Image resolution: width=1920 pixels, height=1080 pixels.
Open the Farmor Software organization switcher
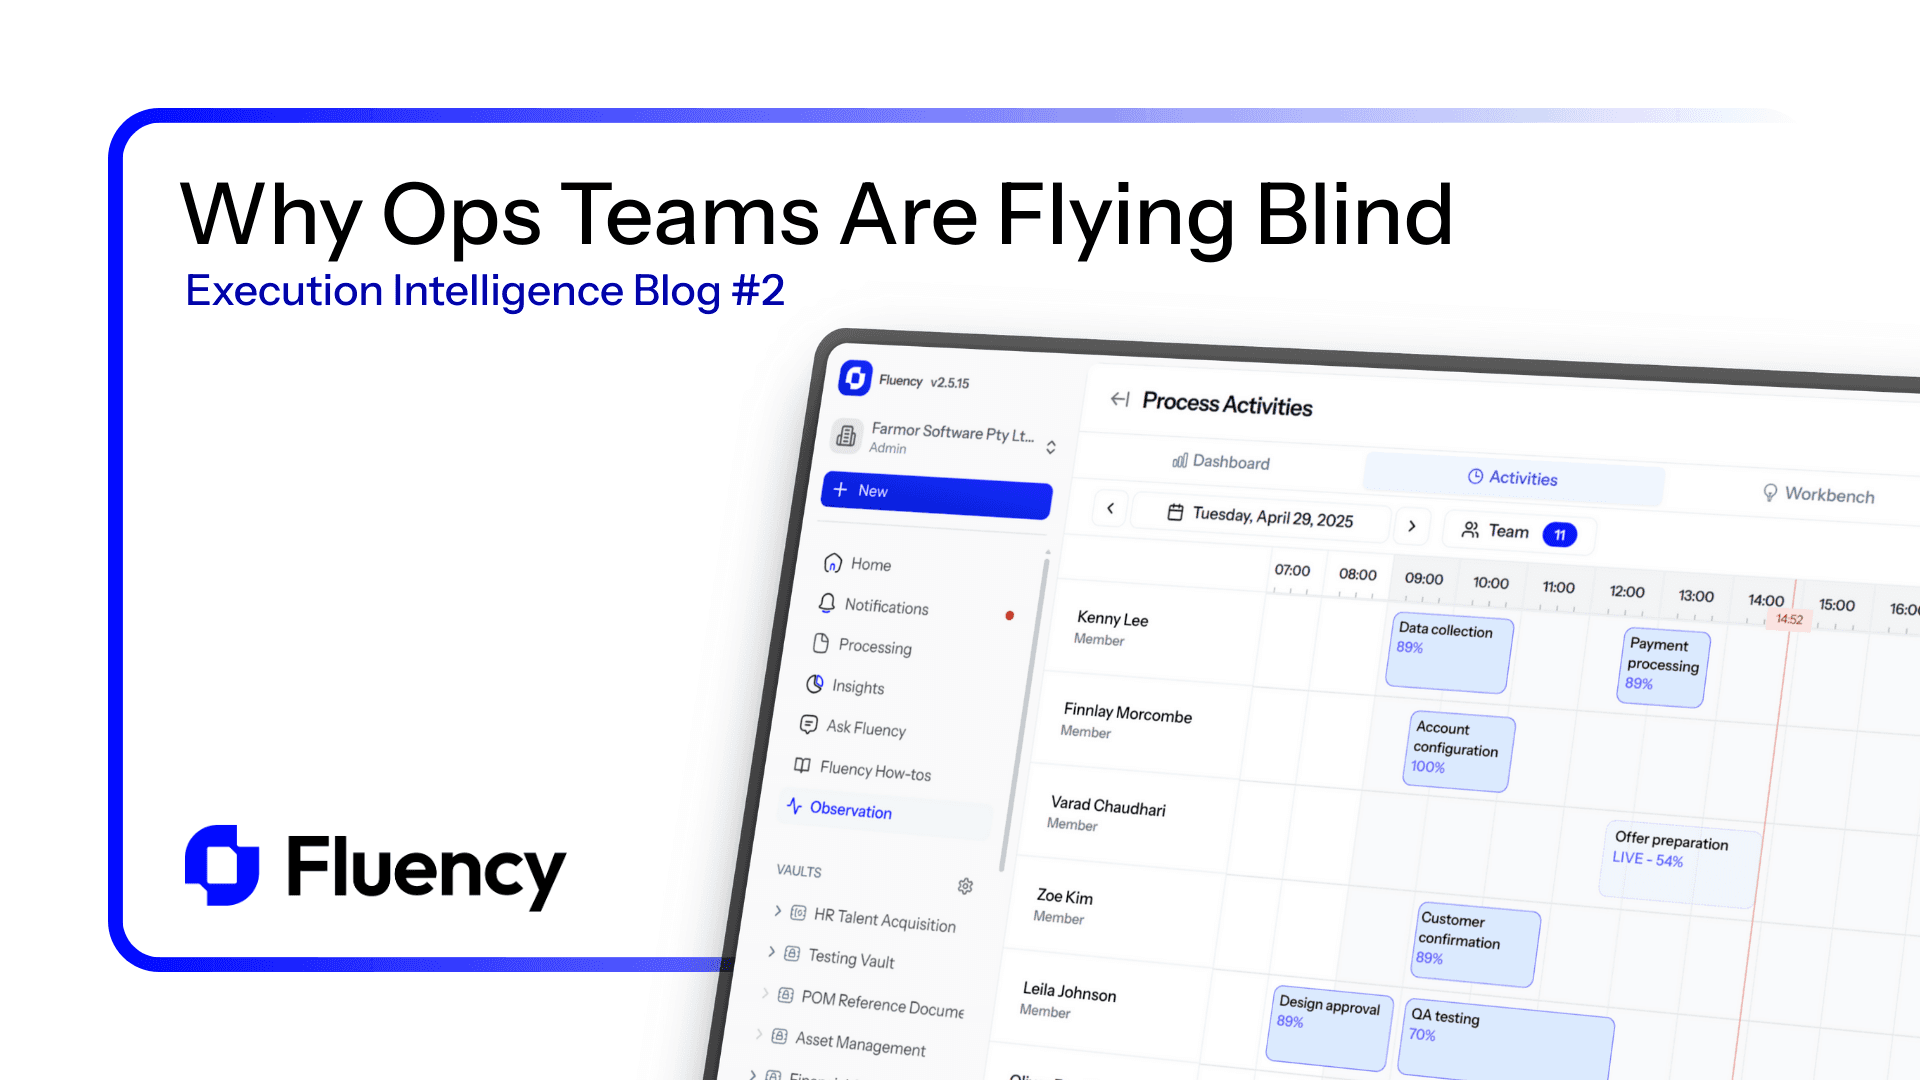[x=944, y=438]
